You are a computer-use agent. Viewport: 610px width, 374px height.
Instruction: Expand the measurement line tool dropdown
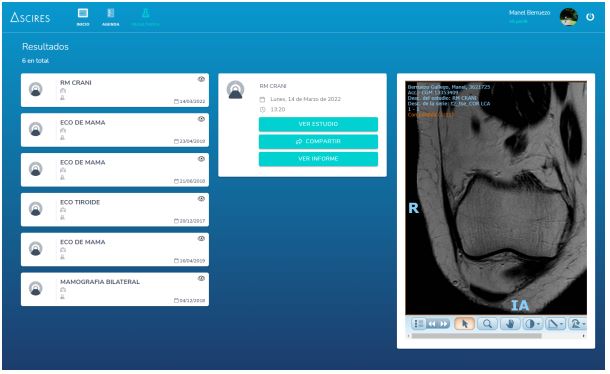coord(561,324)
